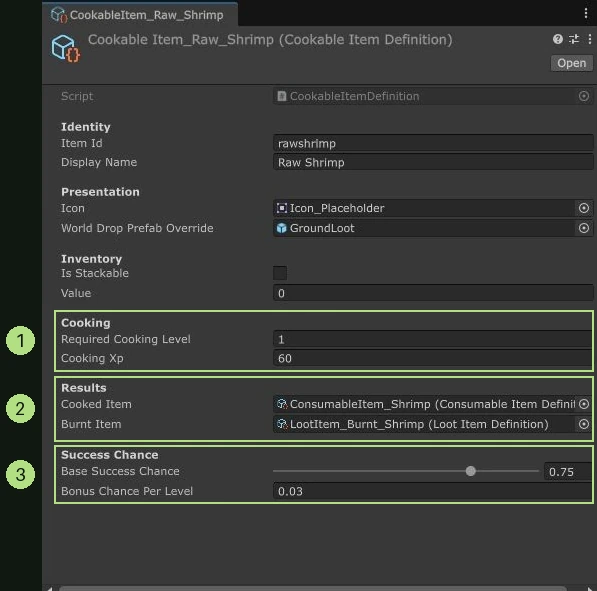Screen dimensions: 597x591
Task: Click the Open button
Action: point(571,63)
